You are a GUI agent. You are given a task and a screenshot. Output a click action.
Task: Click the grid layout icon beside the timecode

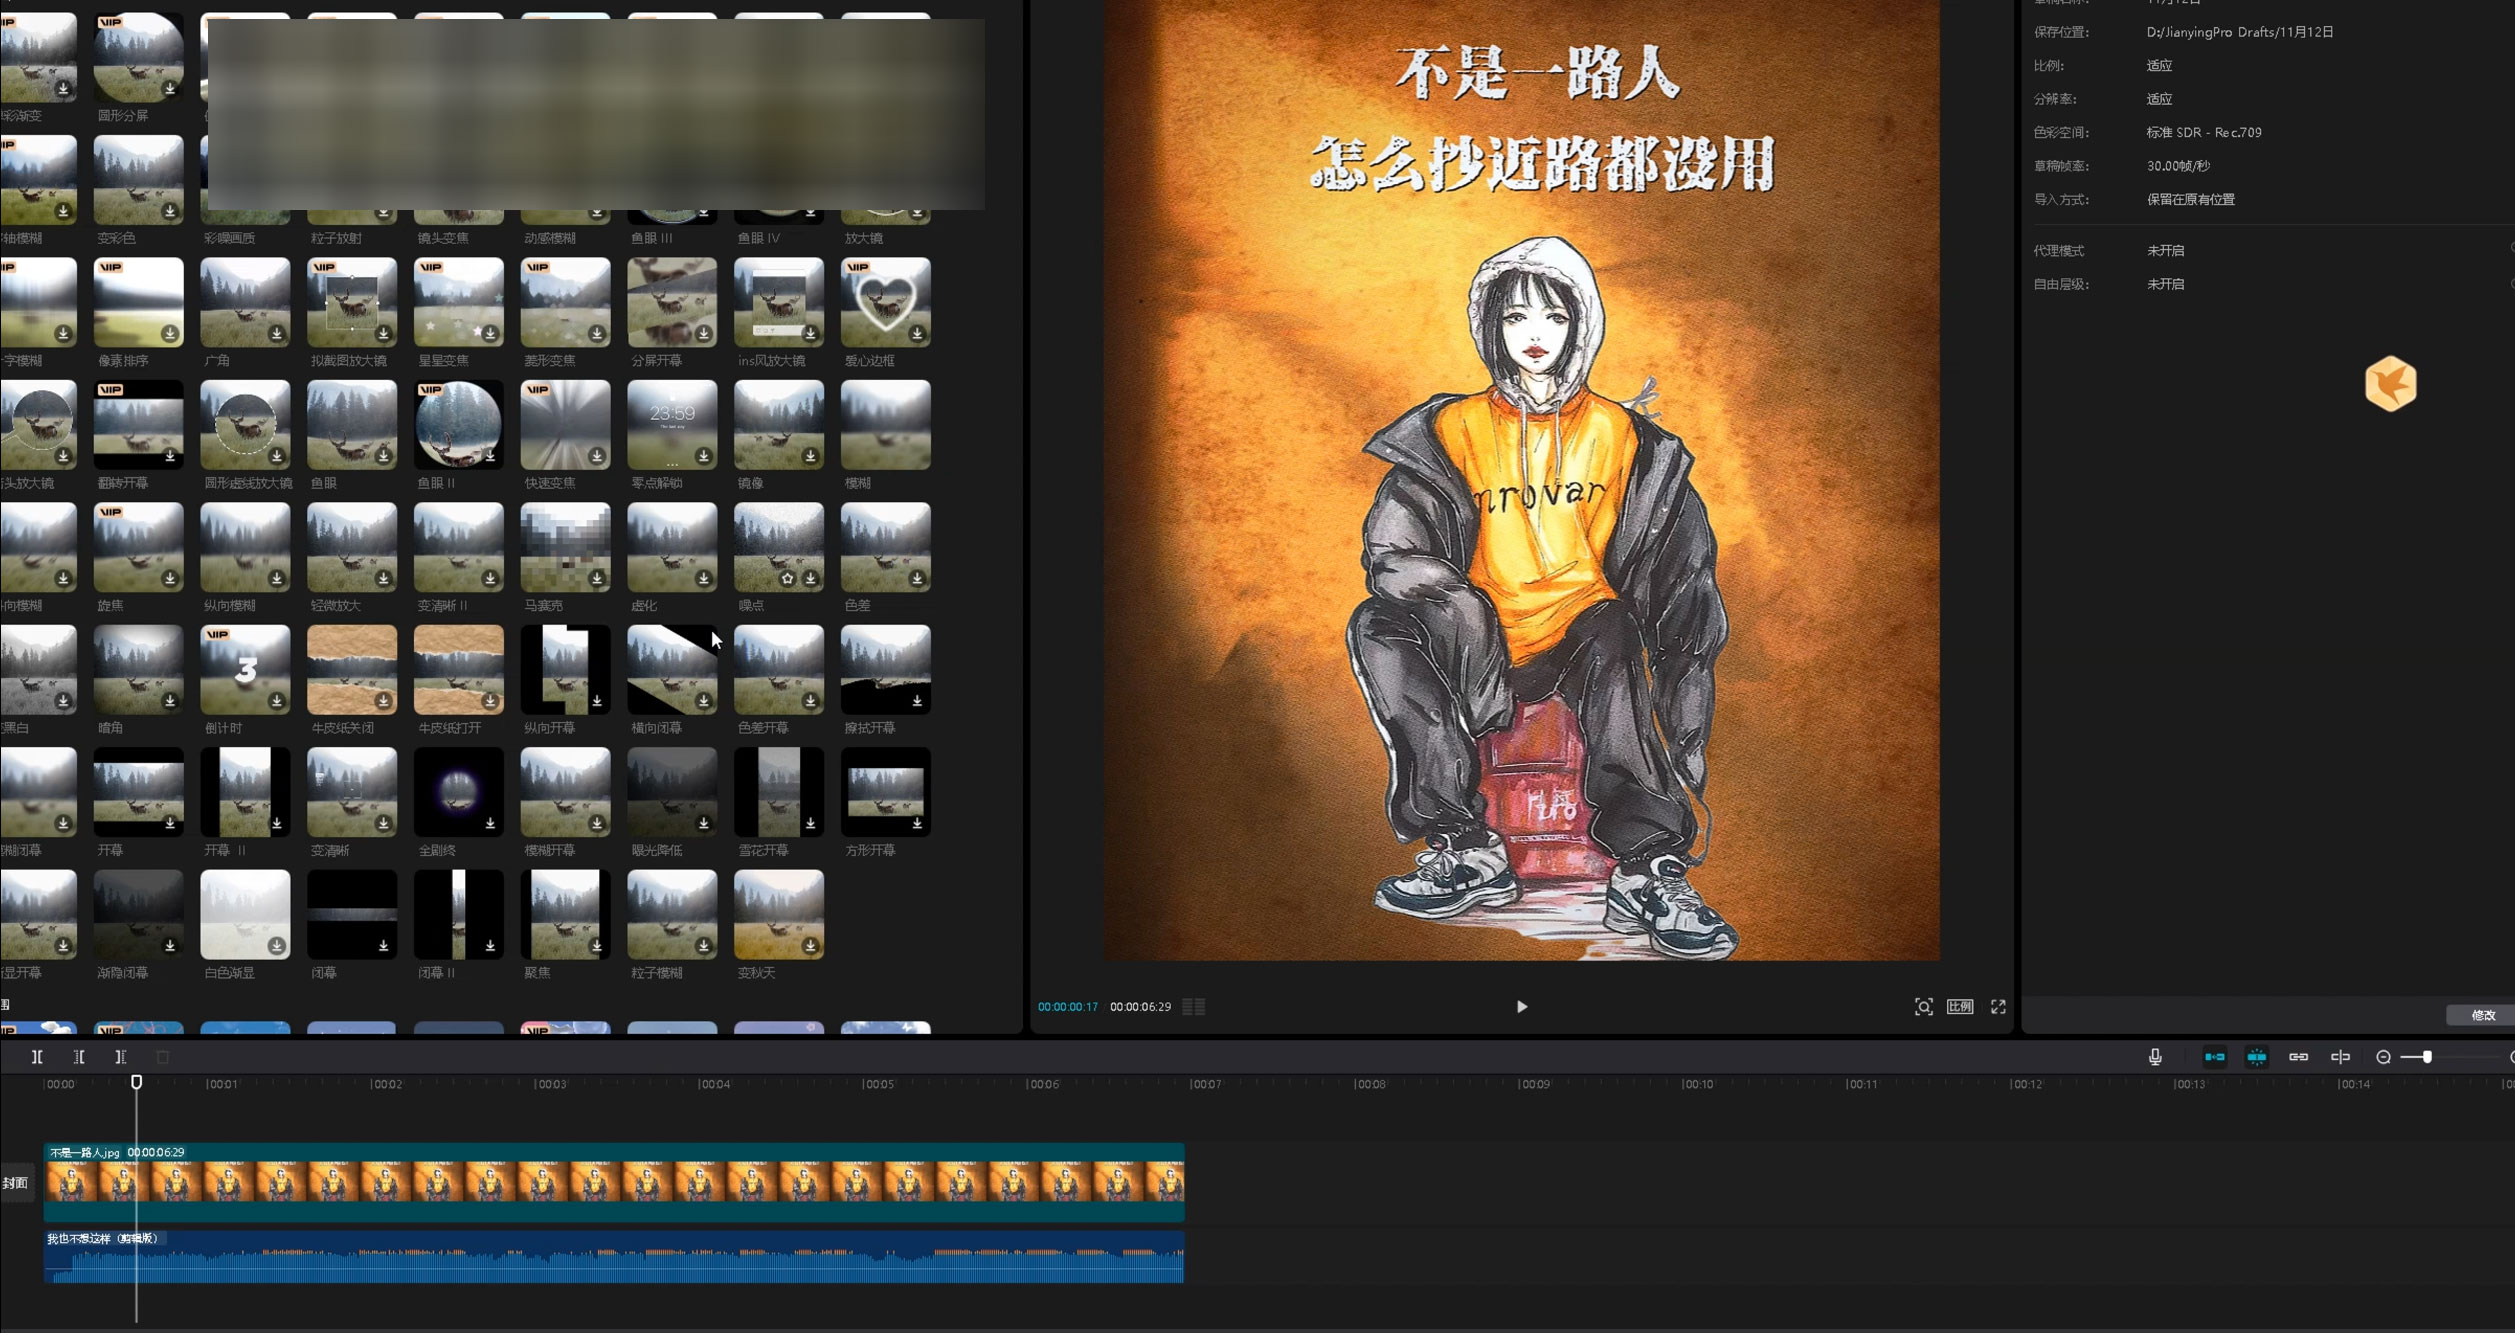click(1193, 1007)
